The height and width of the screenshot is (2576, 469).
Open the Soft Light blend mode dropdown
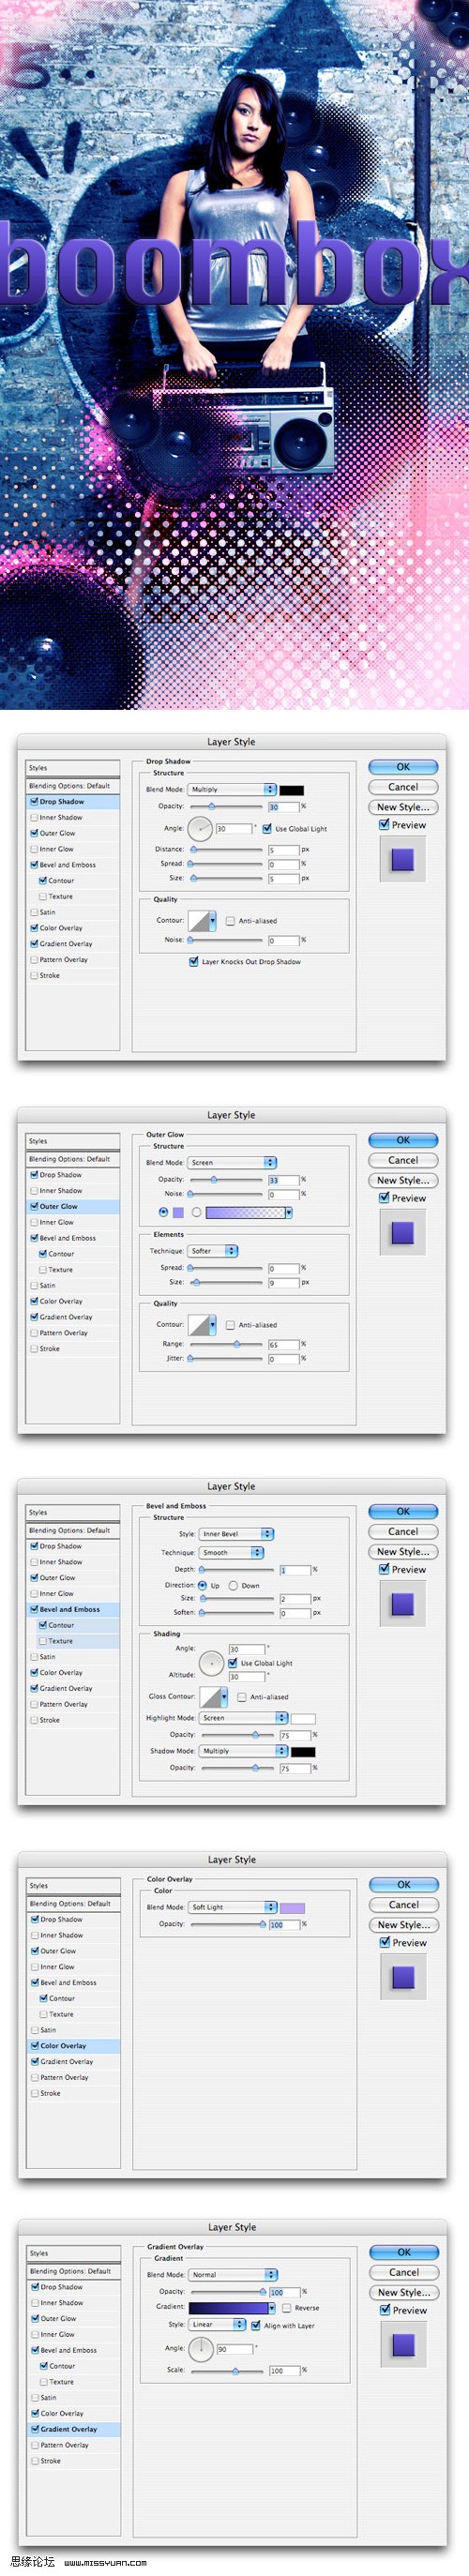(232, 1907)
